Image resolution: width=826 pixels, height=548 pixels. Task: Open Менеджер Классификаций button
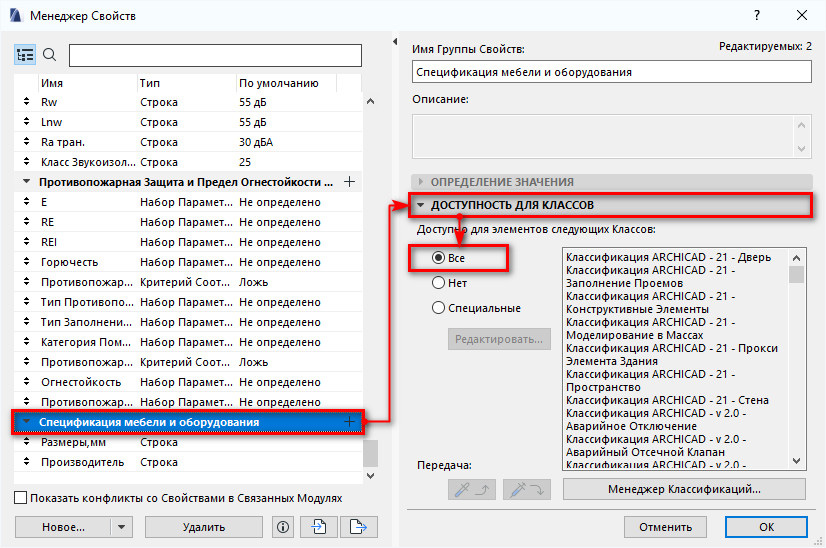point(684,489)
